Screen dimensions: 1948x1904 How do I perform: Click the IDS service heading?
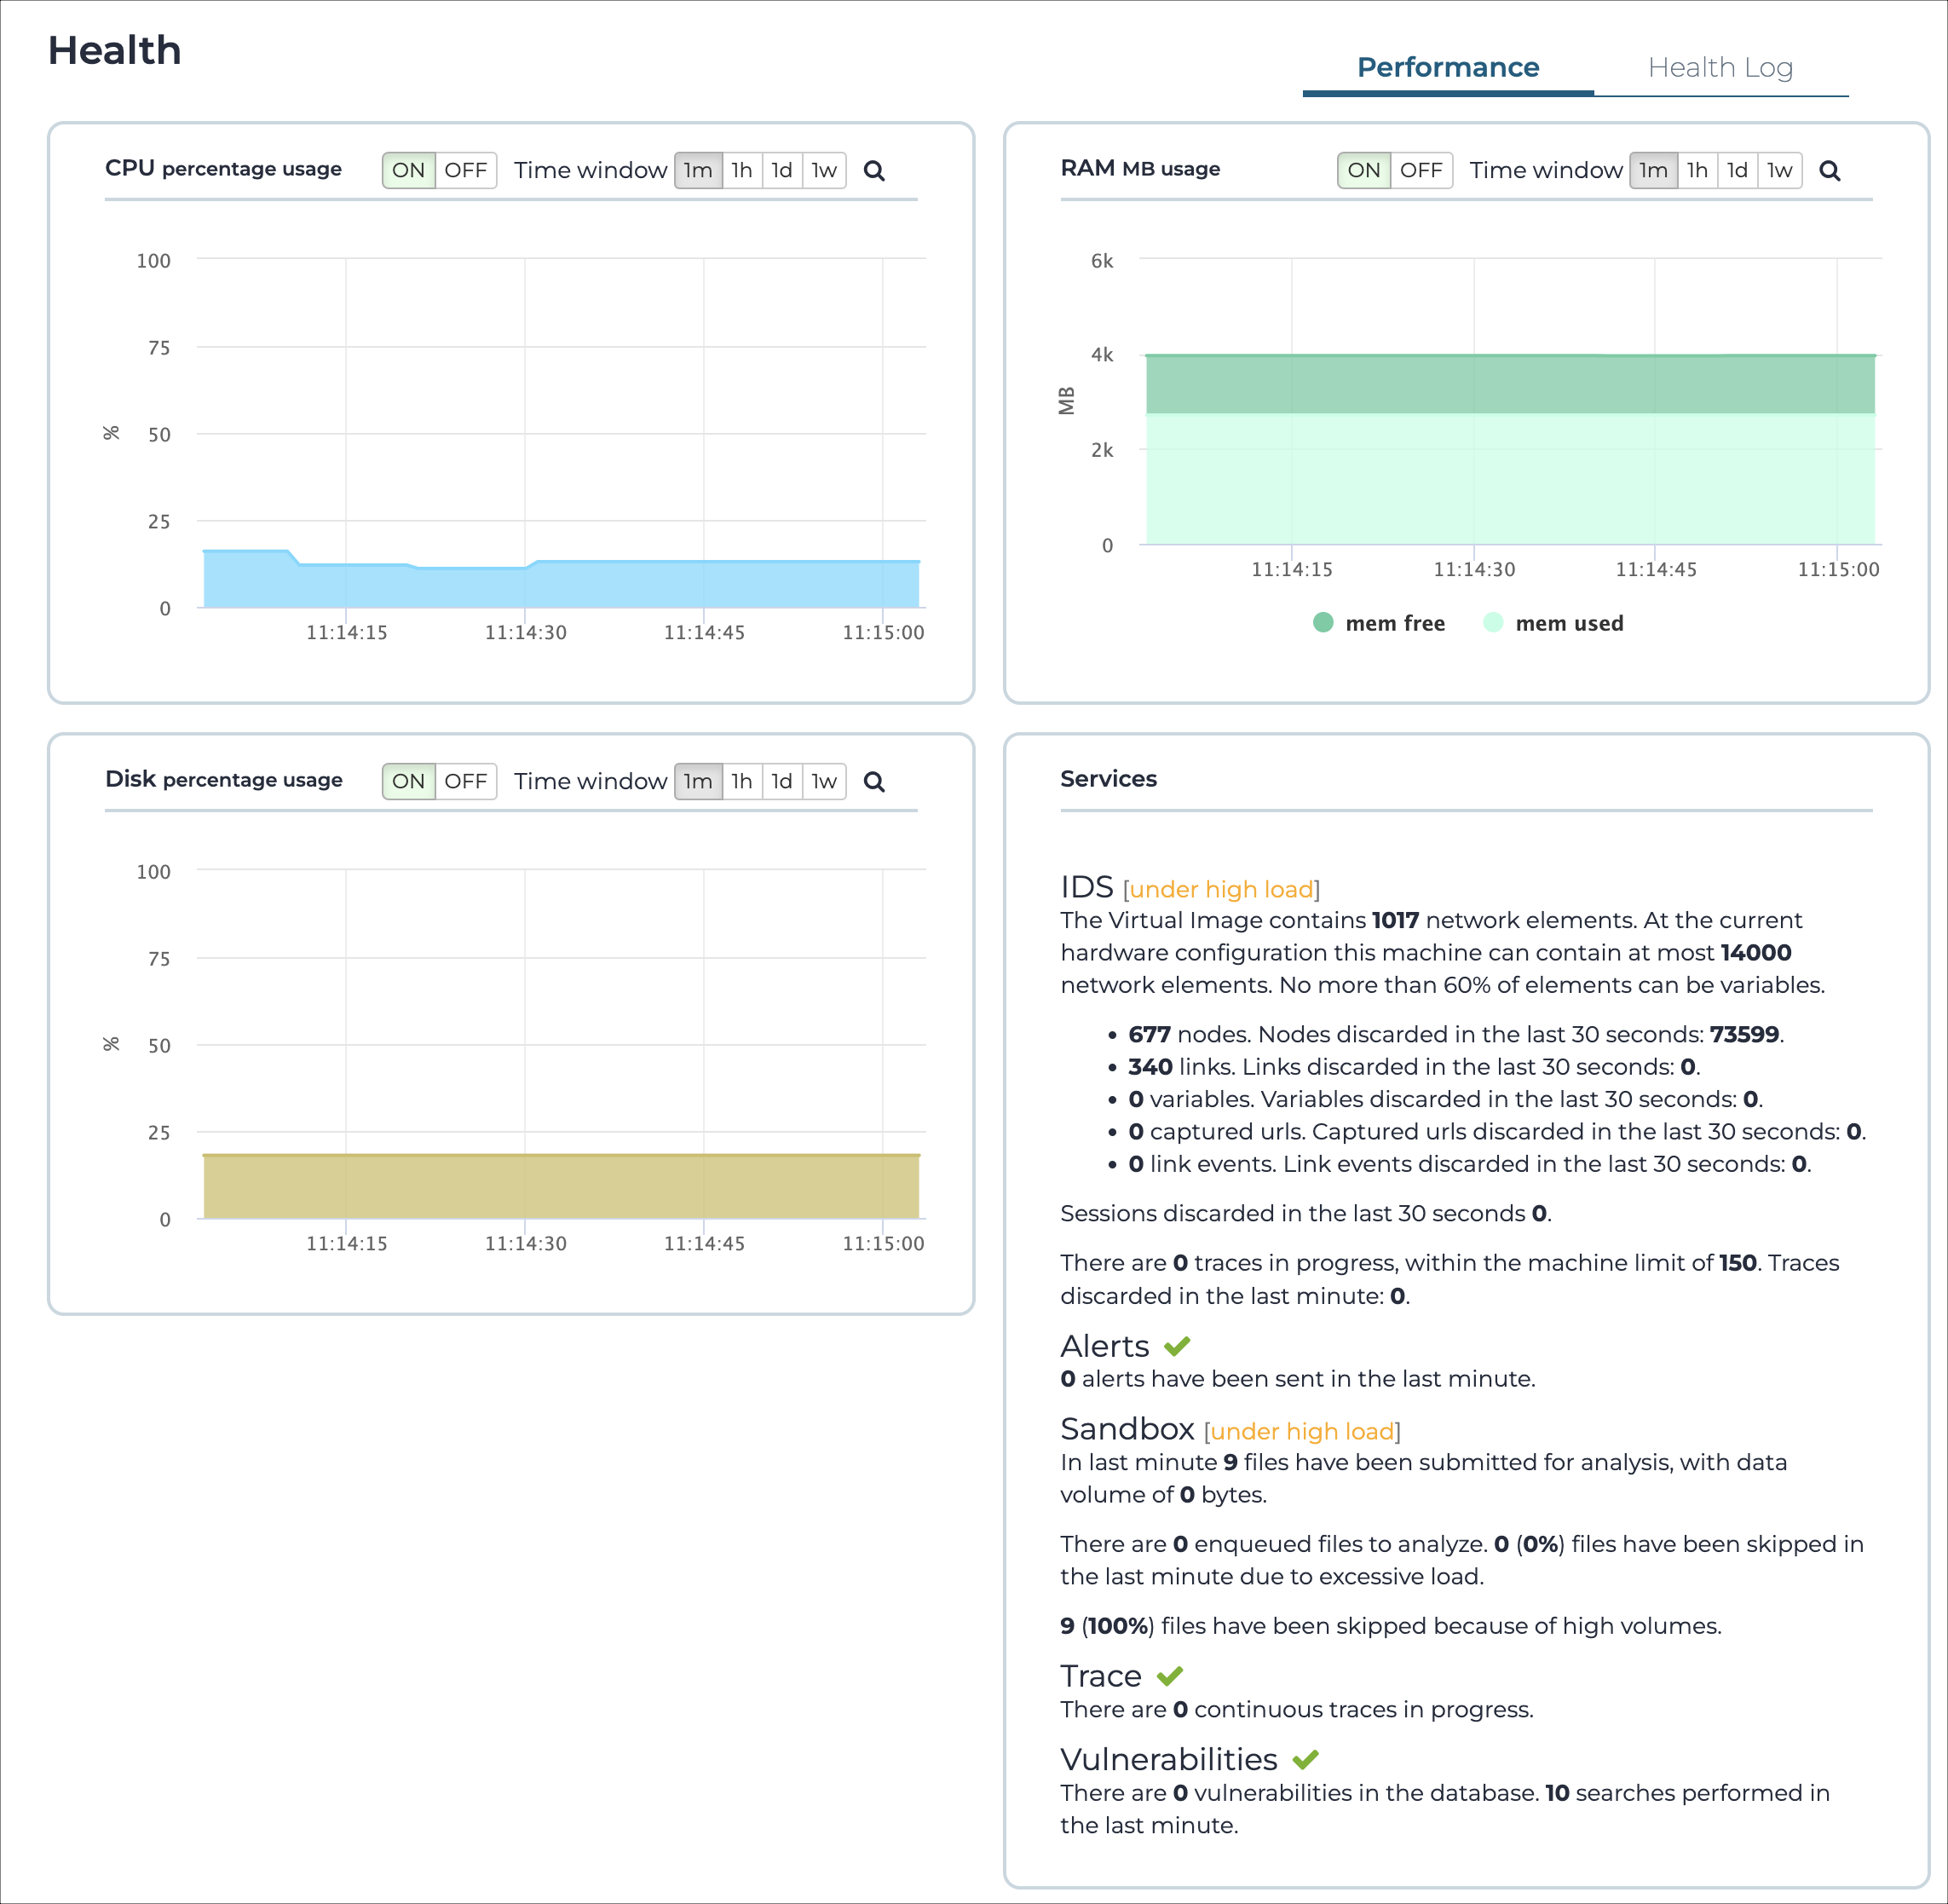point(1087,887)
